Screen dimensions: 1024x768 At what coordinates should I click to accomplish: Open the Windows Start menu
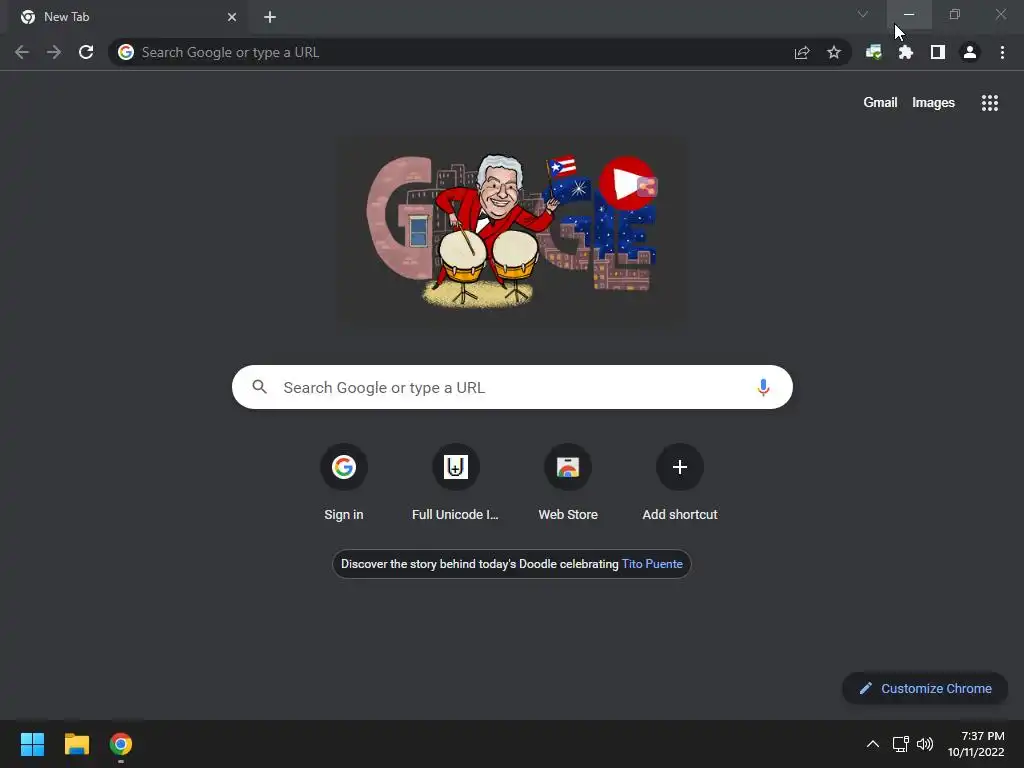click(32, 744)
